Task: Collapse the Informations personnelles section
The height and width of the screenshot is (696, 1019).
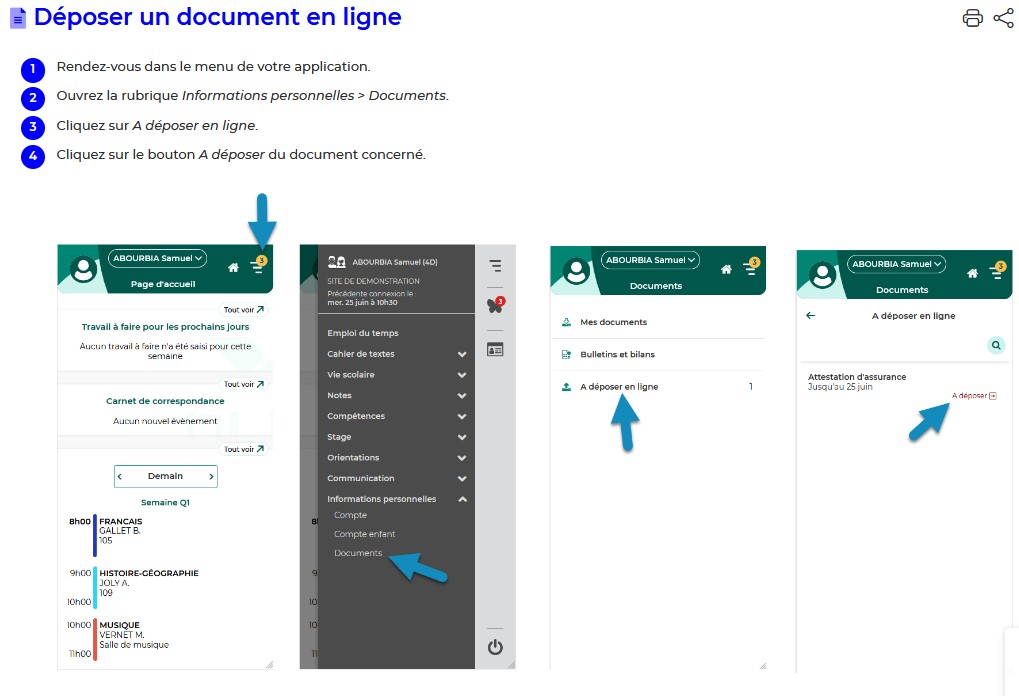Action: [x=461, y=499]
